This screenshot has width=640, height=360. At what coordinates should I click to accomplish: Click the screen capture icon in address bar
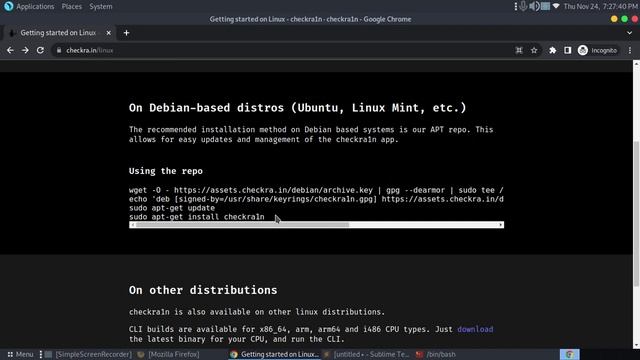click(x=519, y=50)
